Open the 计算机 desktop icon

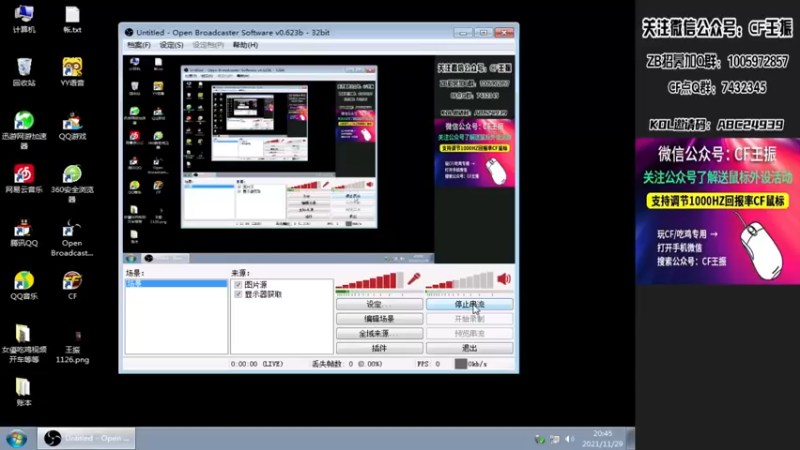click(x=24, y=19)
